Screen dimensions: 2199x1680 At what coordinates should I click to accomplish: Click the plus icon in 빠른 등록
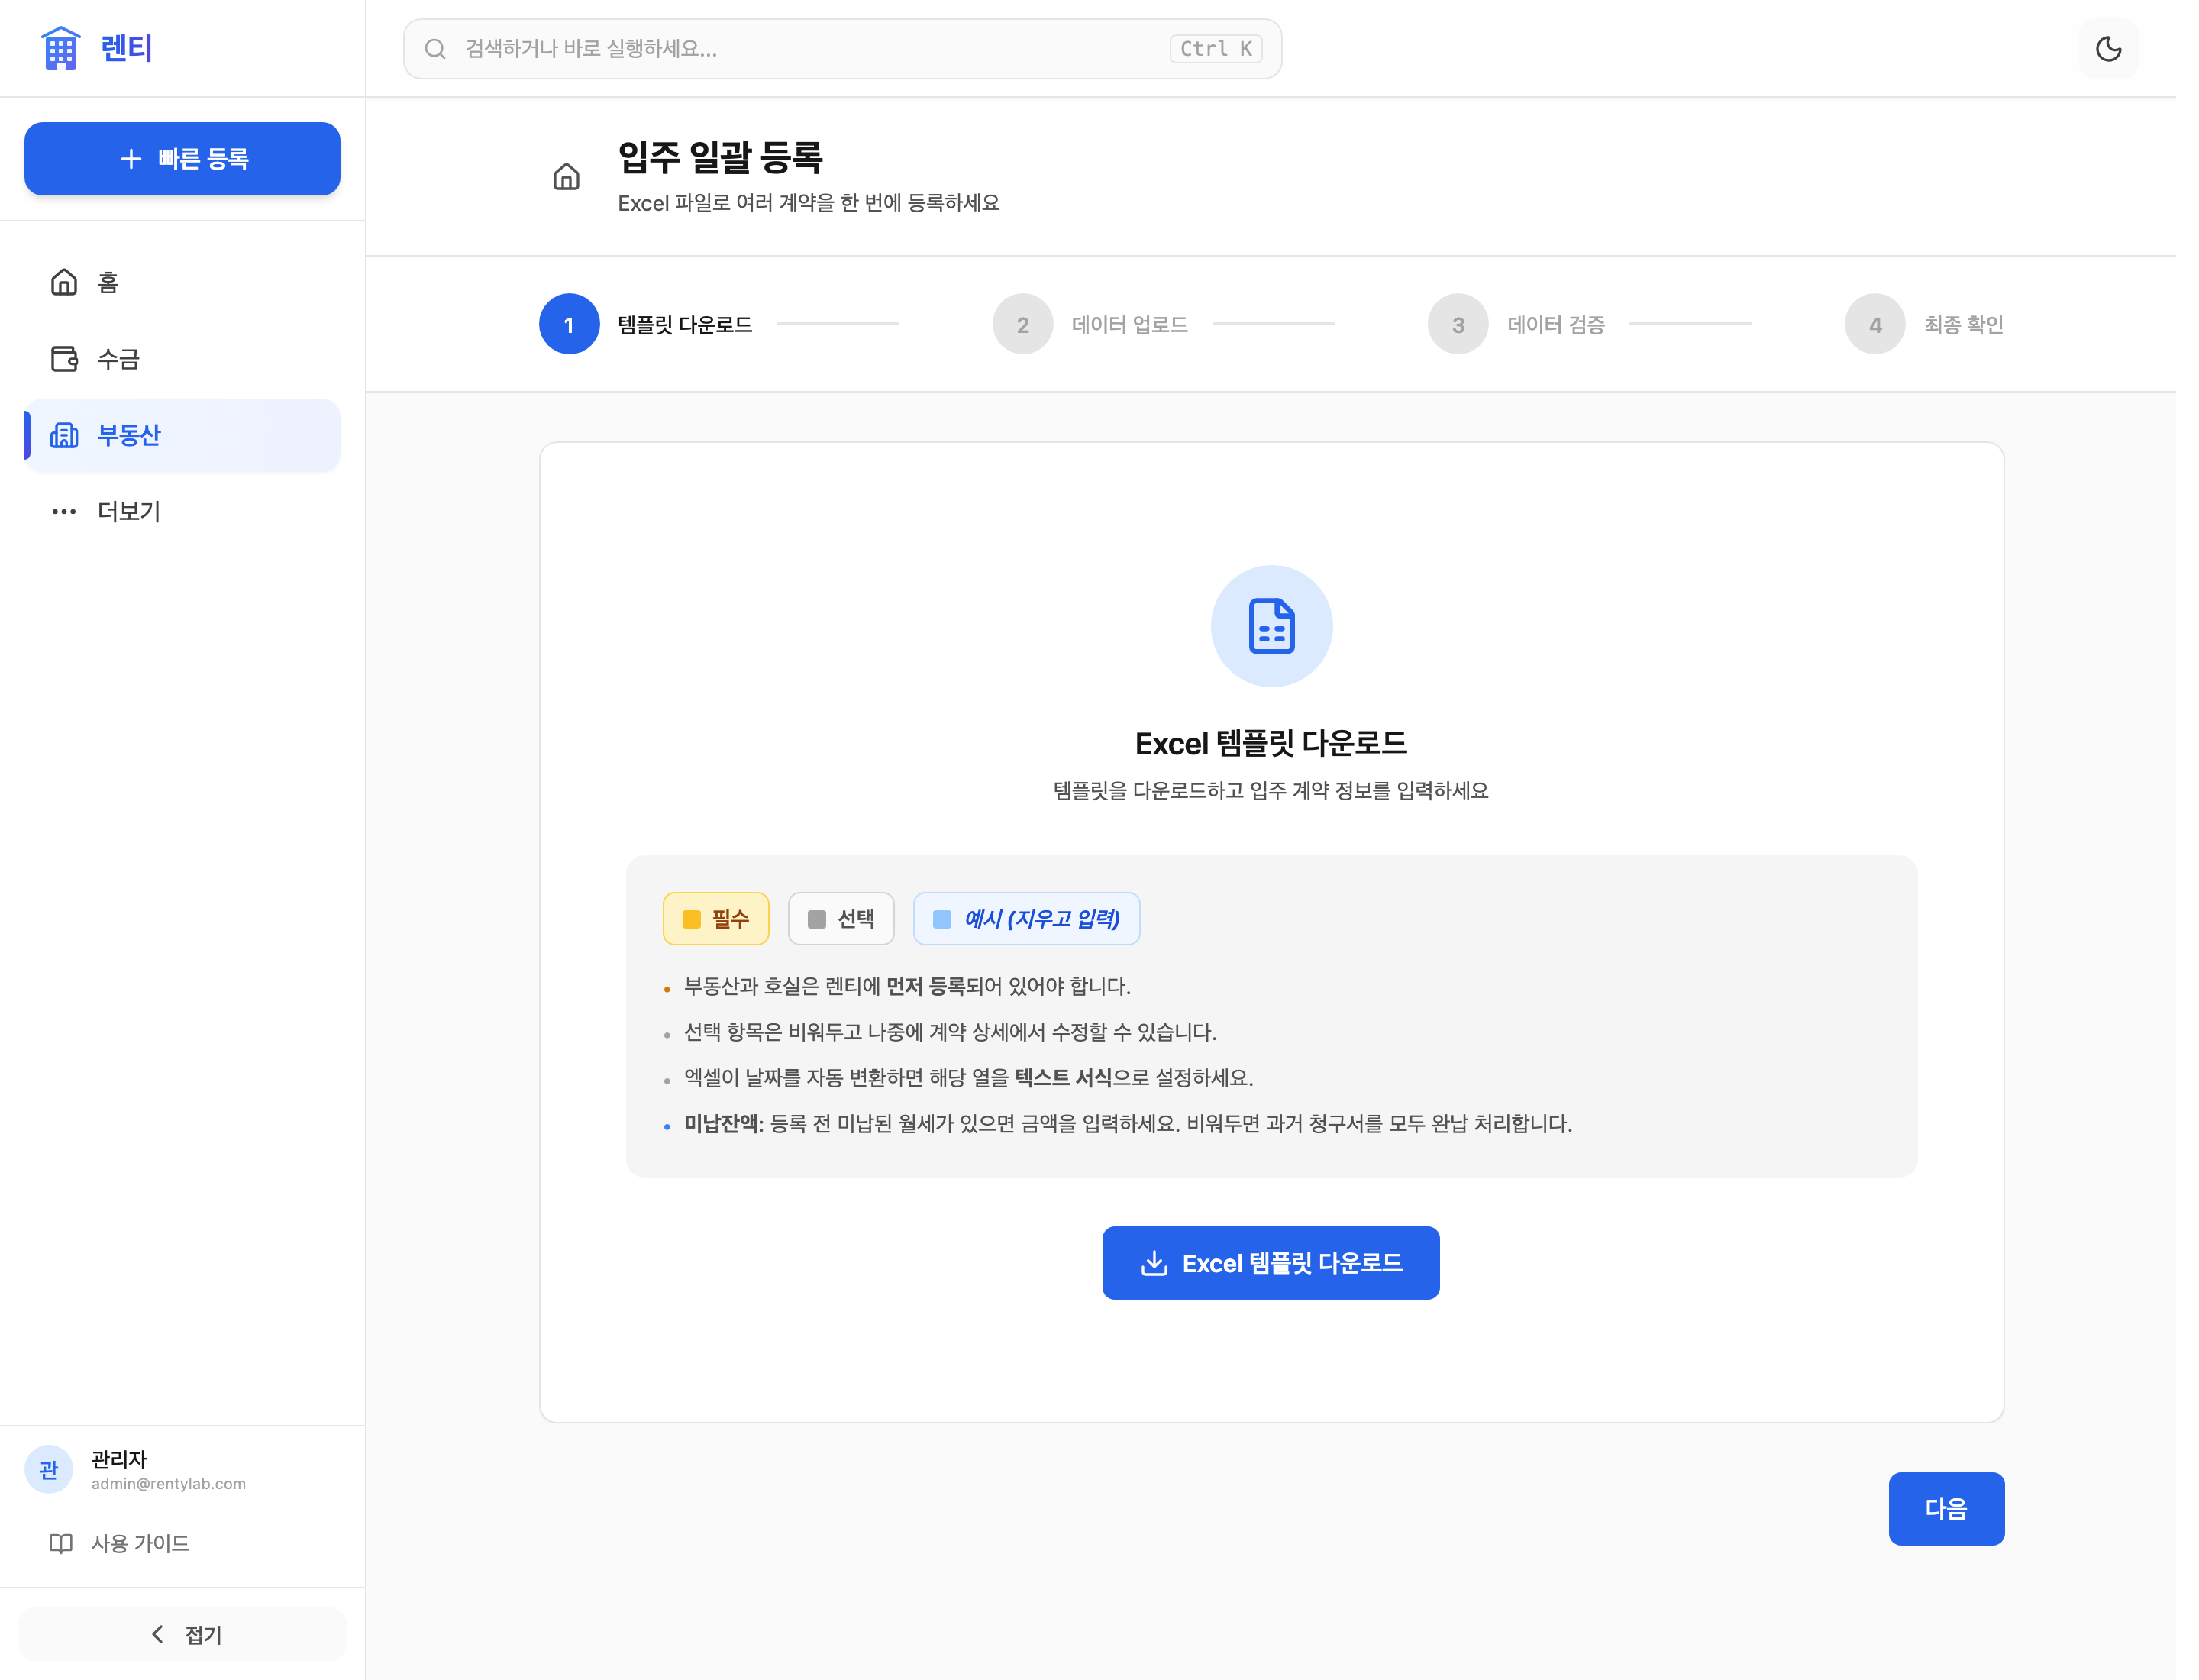click(x=131, y=158)
